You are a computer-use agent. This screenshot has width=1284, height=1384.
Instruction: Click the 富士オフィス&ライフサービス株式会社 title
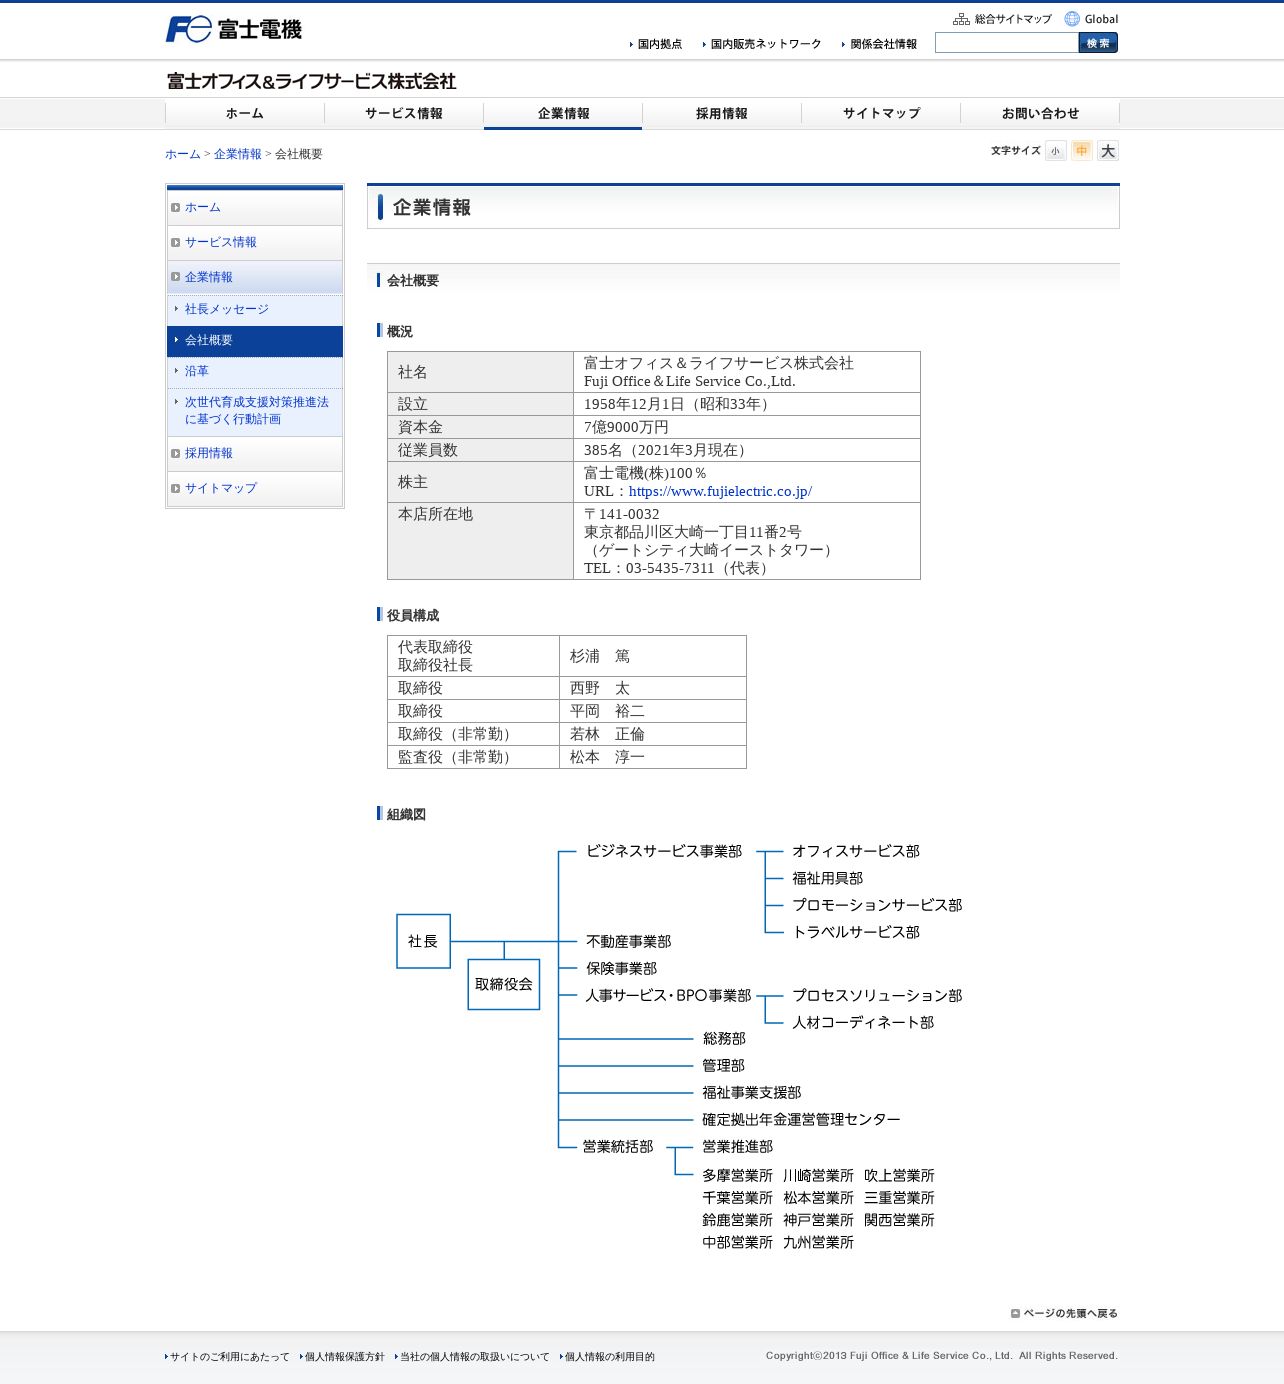pos(311,81)
